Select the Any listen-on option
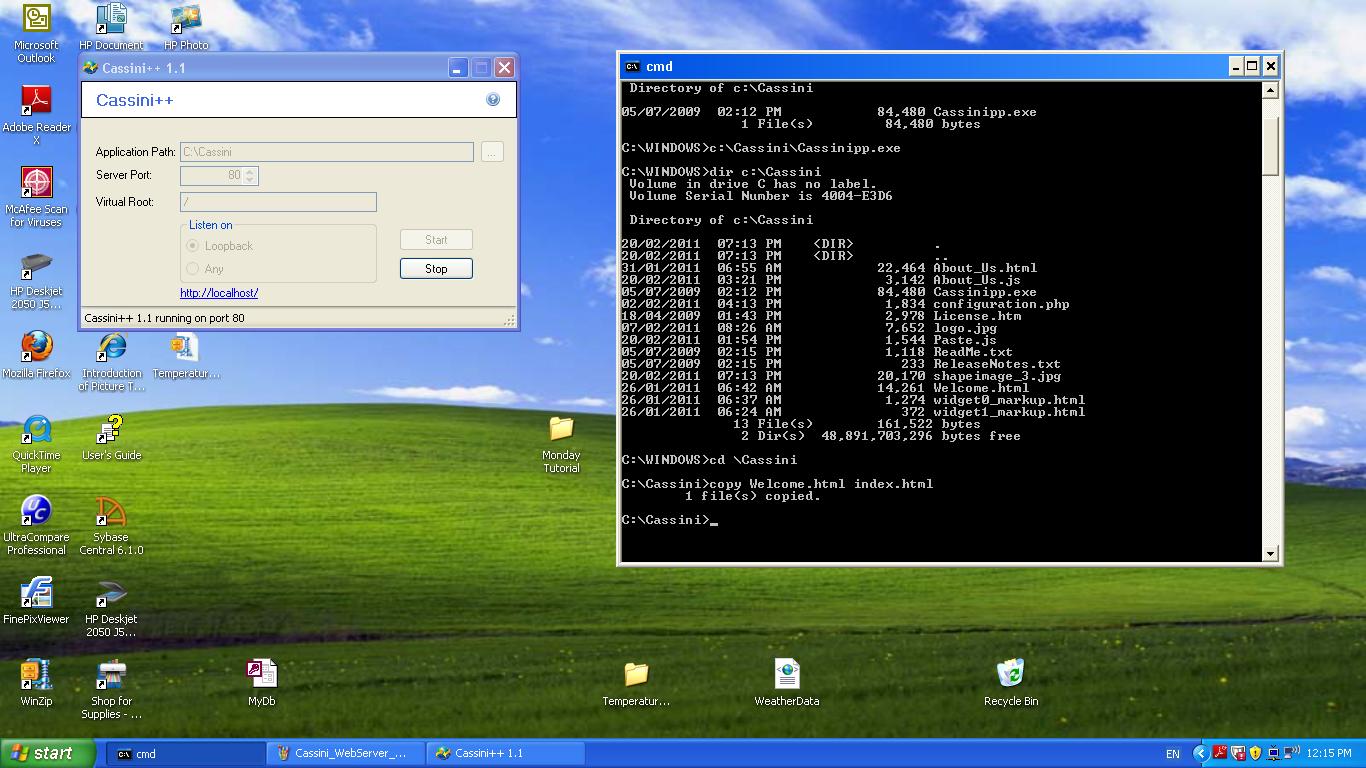1366x768 pixels. pos(193,269)
